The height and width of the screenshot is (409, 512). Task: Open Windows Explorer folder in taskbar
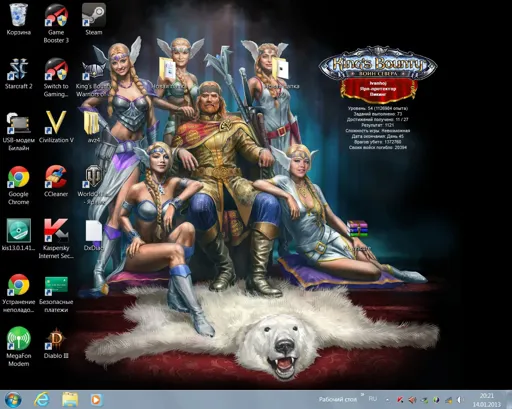coord(70,400)
